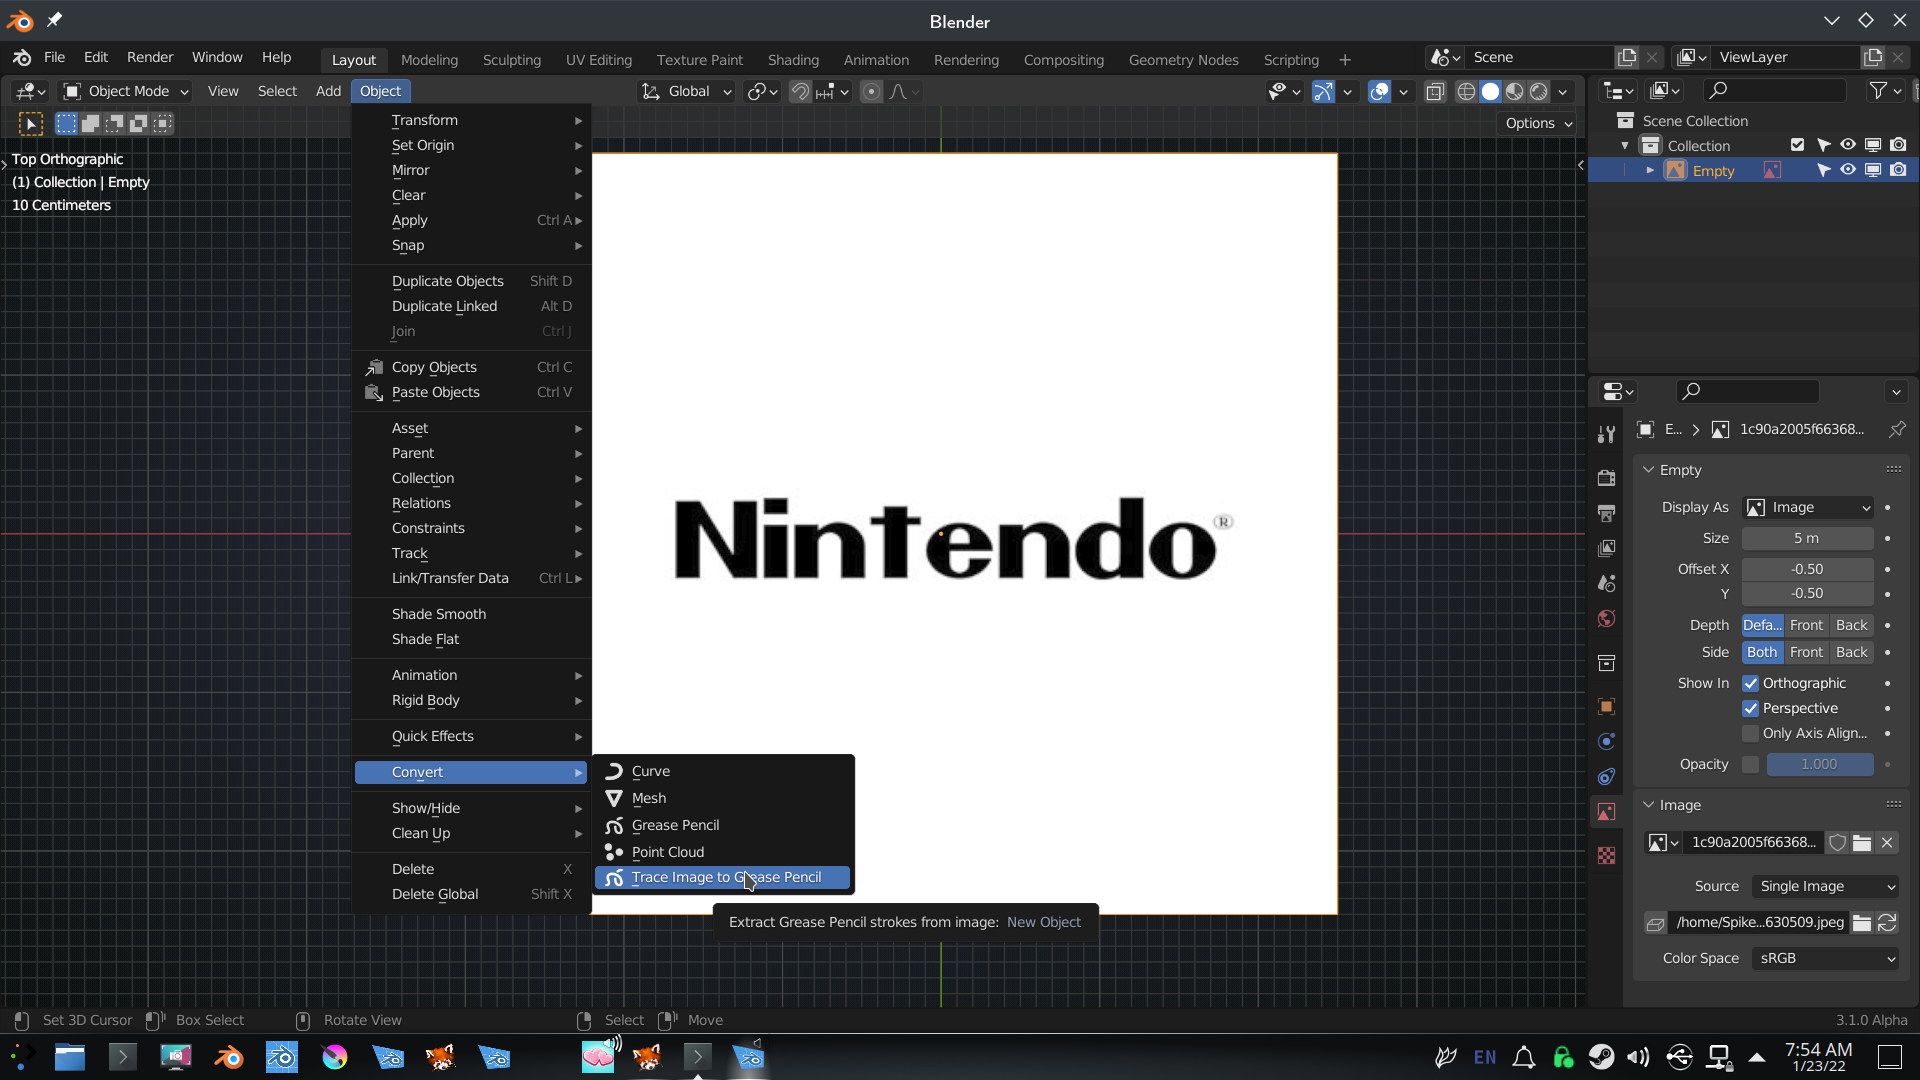Screen dimensions: 1920x1080
Task: Enable wireframe viewport shading
Action: point(1466,91)
